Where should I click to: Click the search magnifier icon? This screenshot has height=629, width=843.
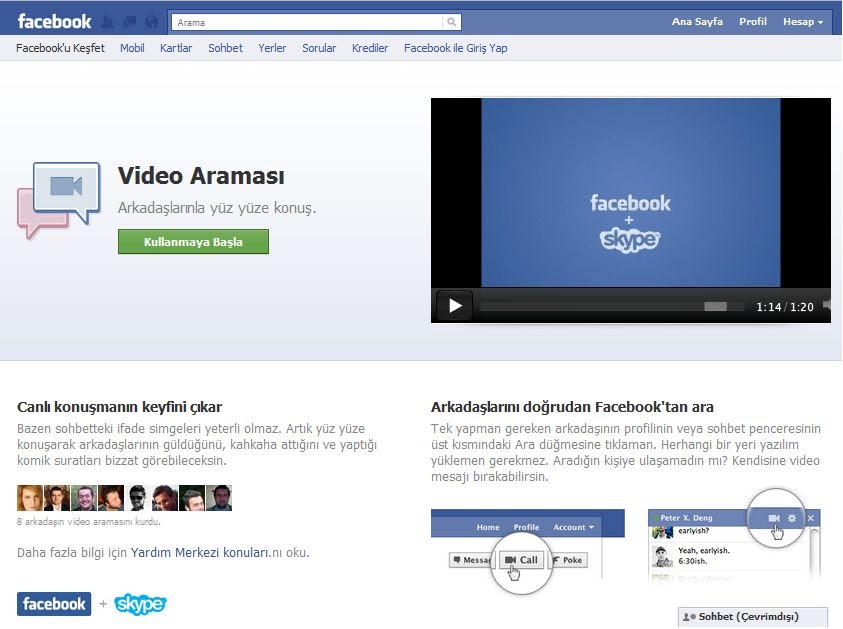[x=452, y=22]
